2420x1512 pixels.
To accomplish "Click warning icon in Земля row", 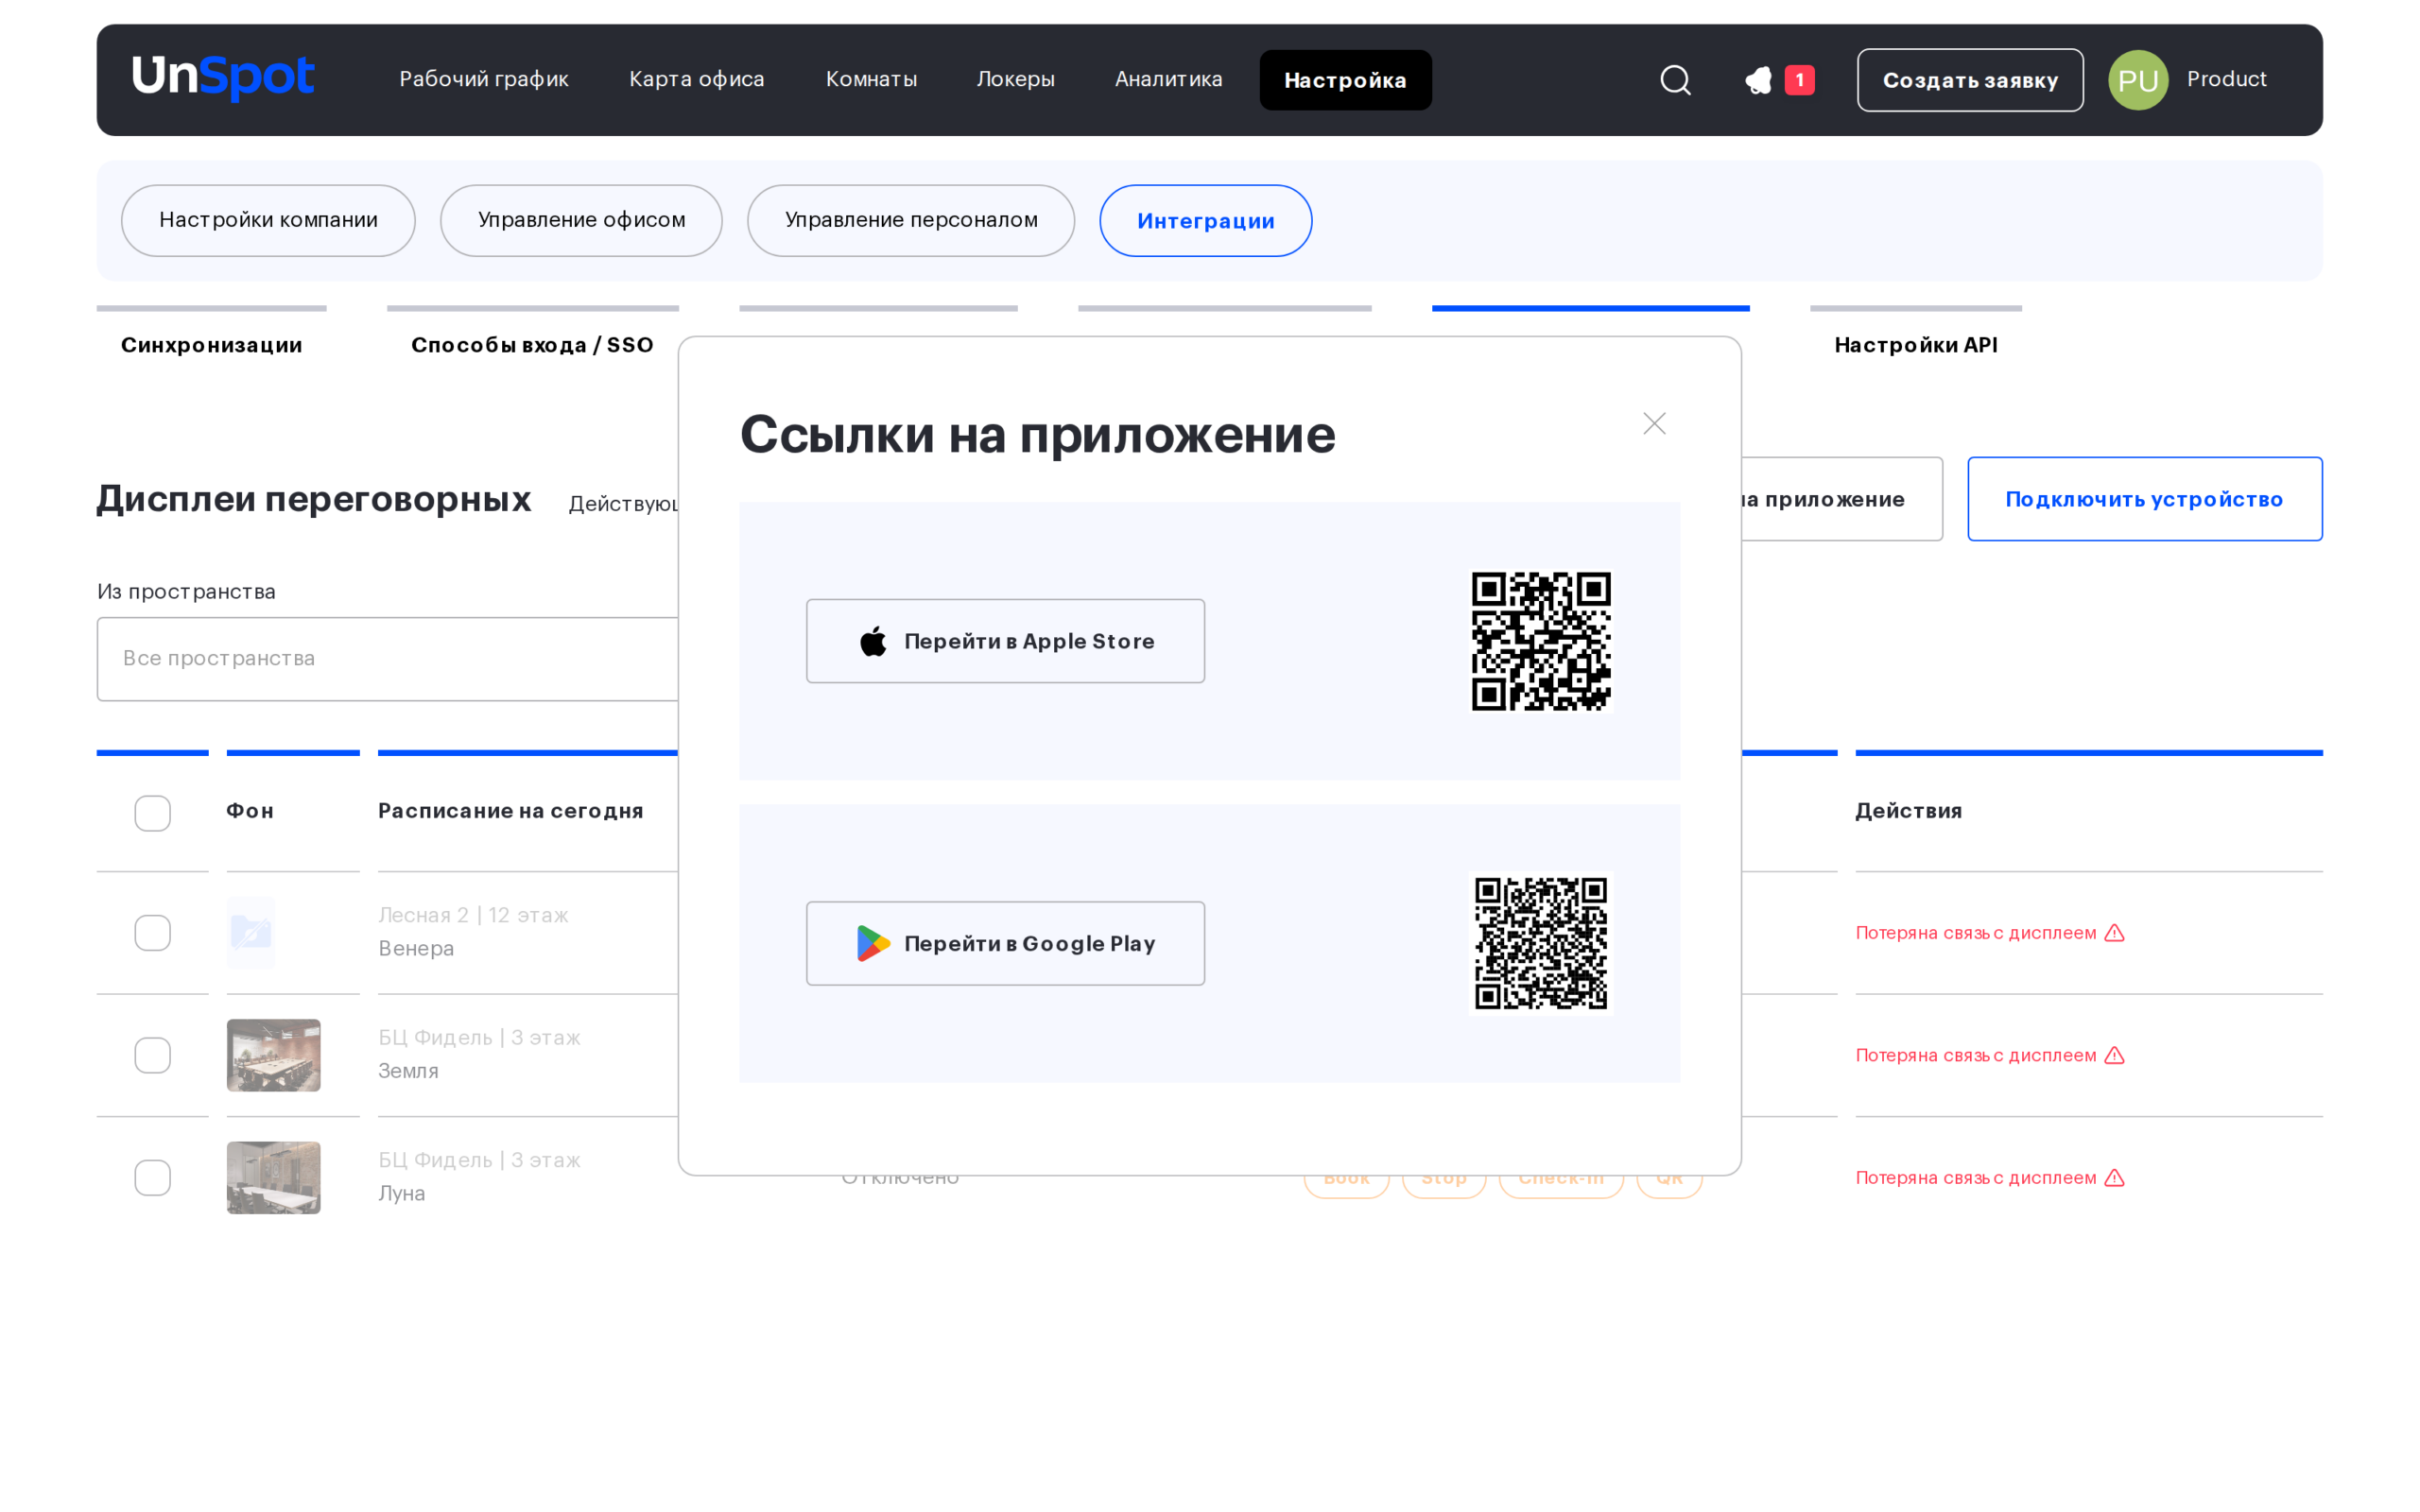I will [2114, 1055].
